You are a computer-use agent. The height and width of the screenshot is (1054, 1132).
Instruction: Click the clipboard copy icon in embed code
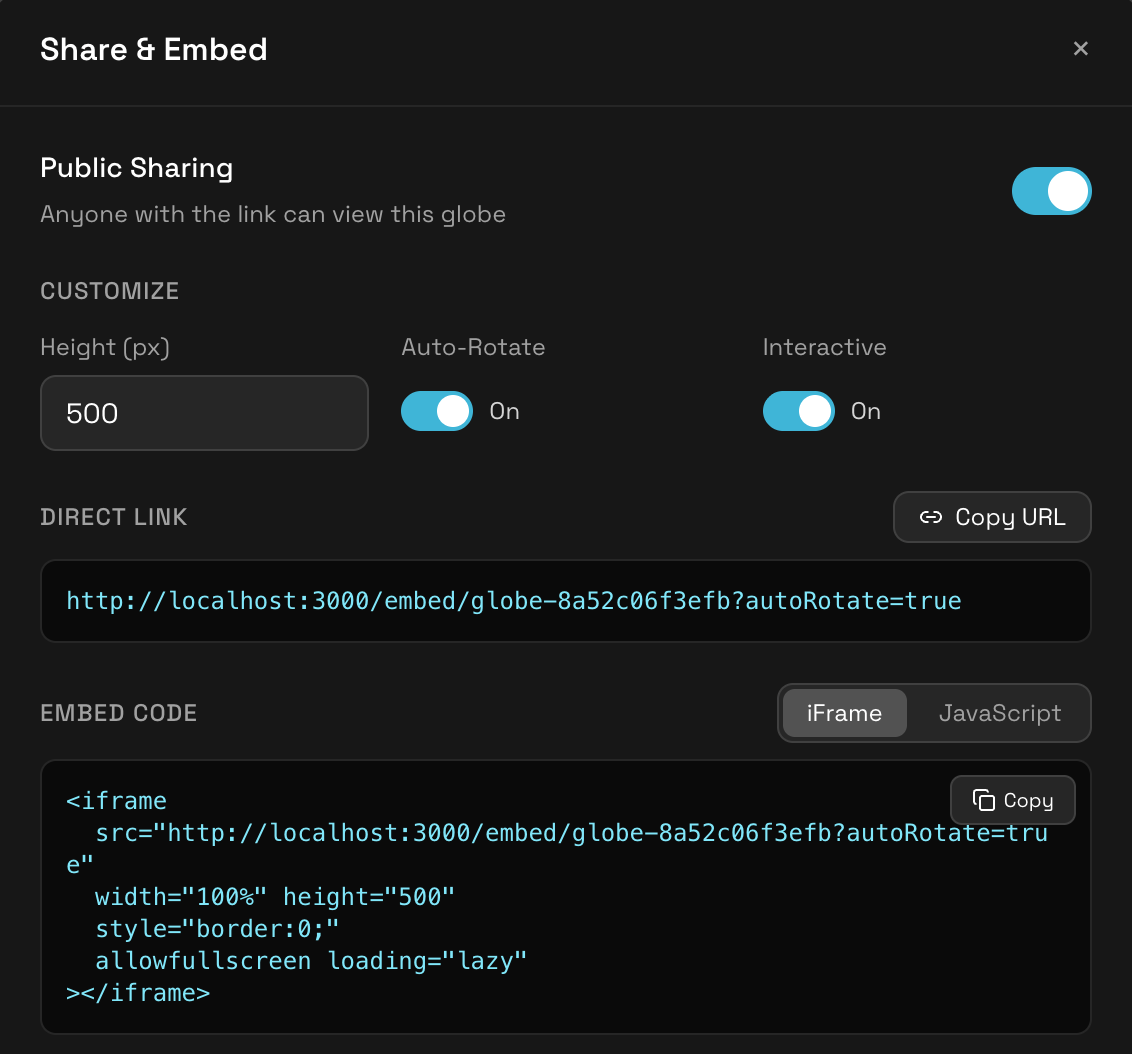click(984, 800)
